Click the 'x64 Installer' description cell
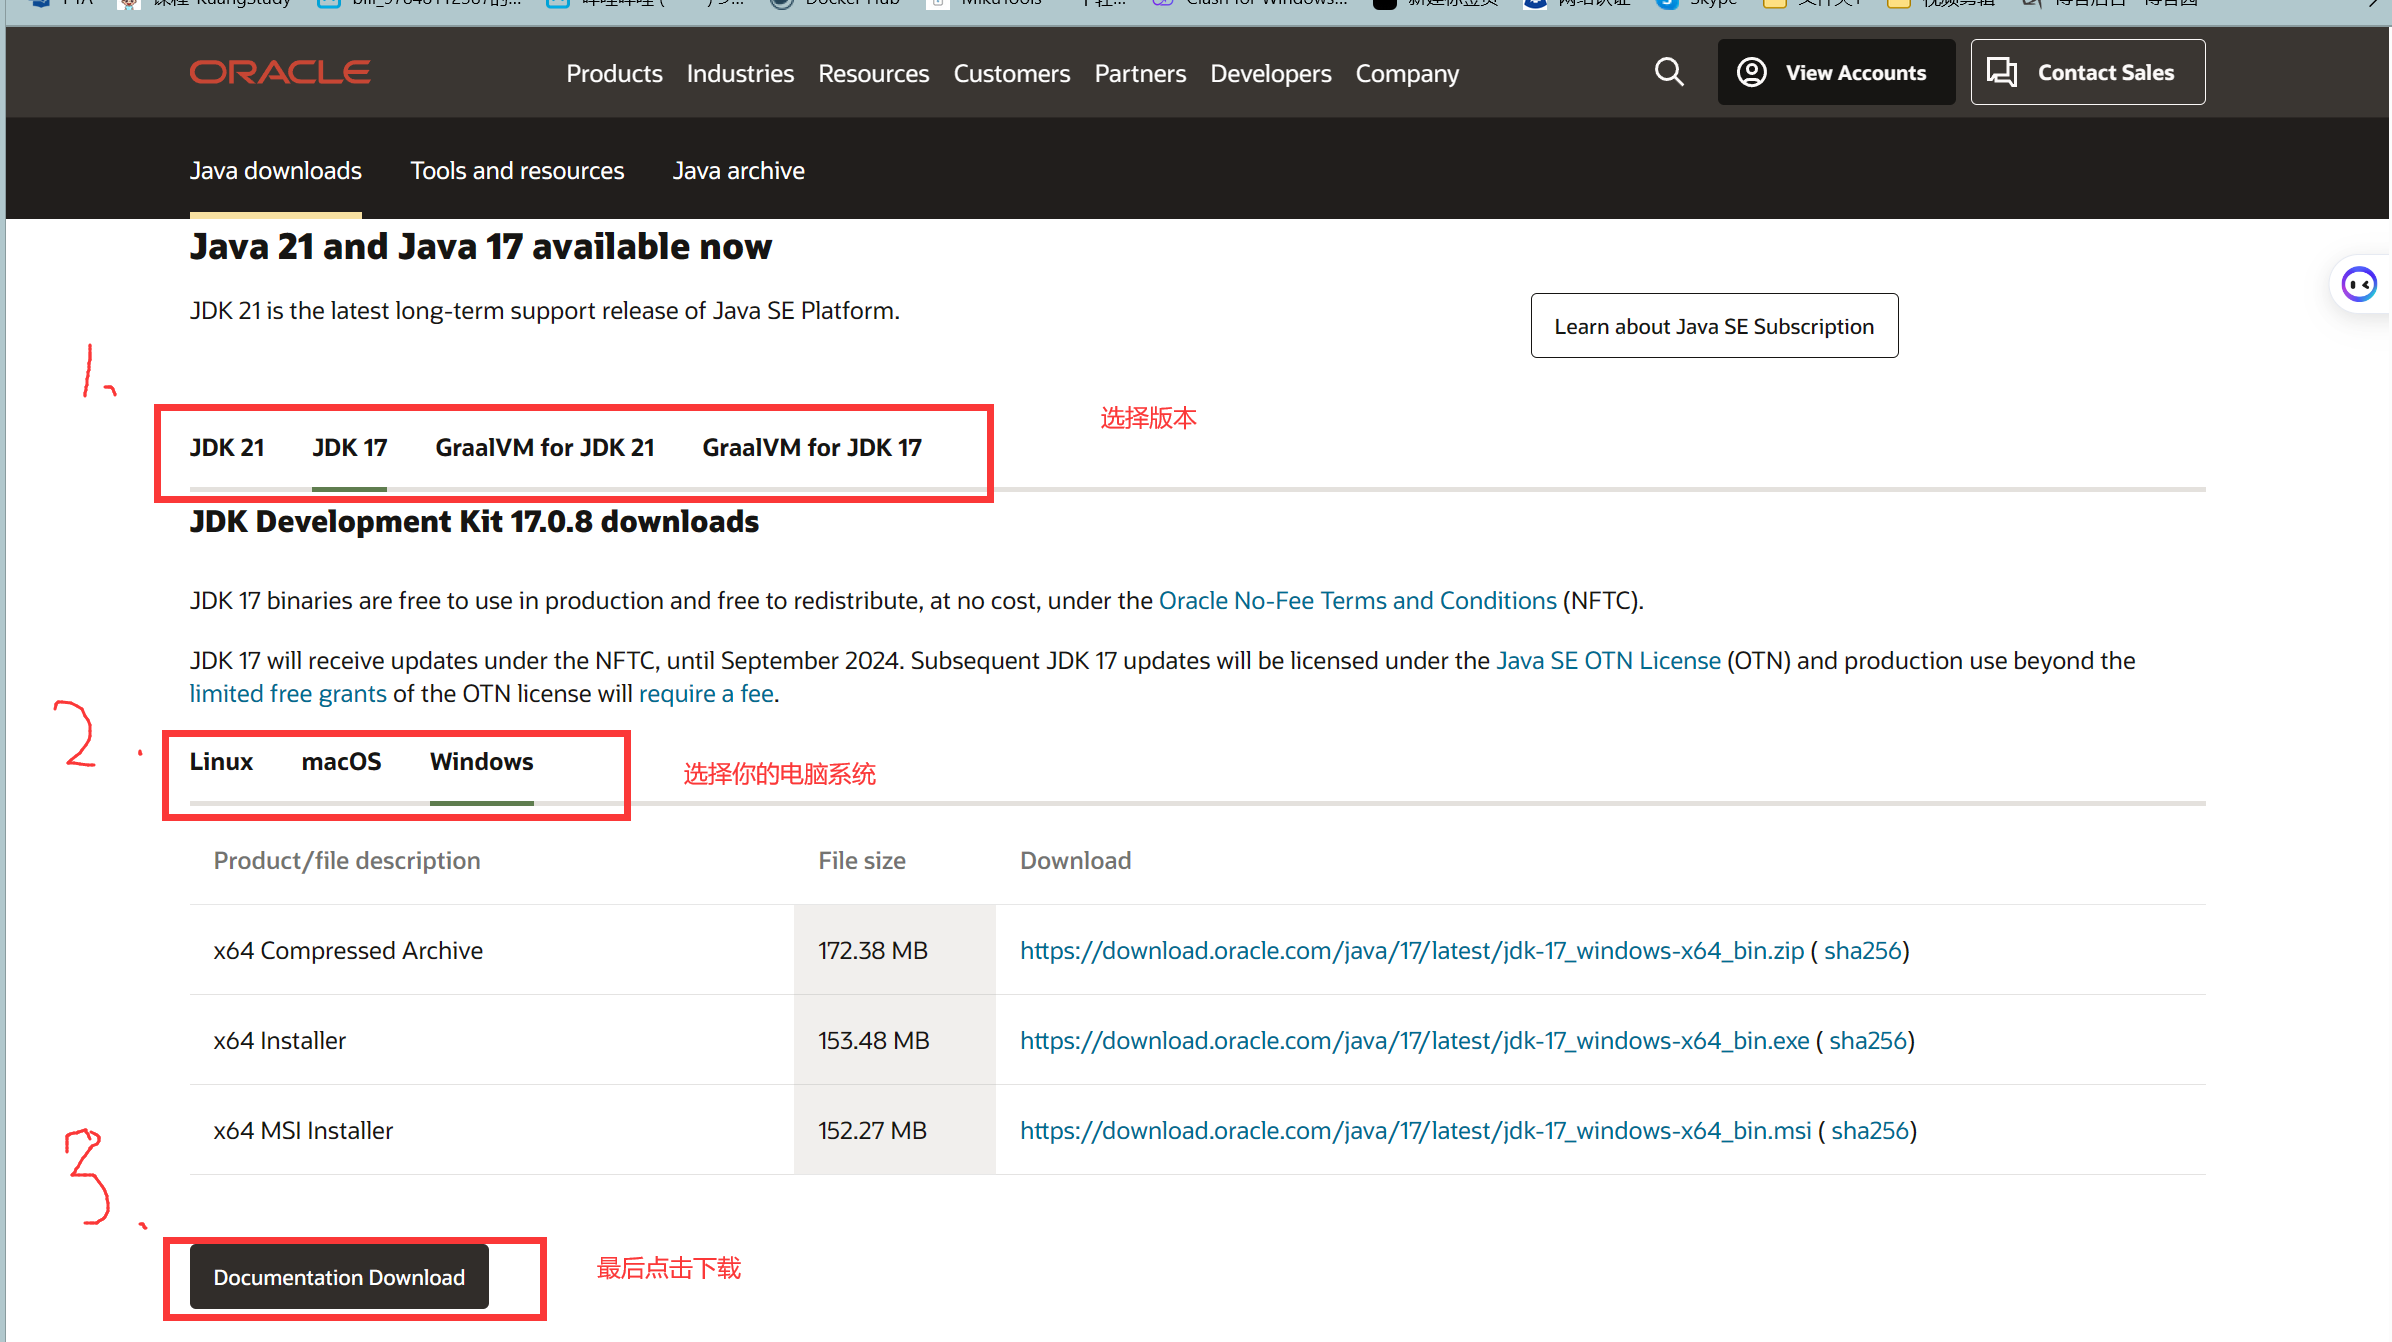Screen dimensions: 2392x1342 tap(491, 1040)
